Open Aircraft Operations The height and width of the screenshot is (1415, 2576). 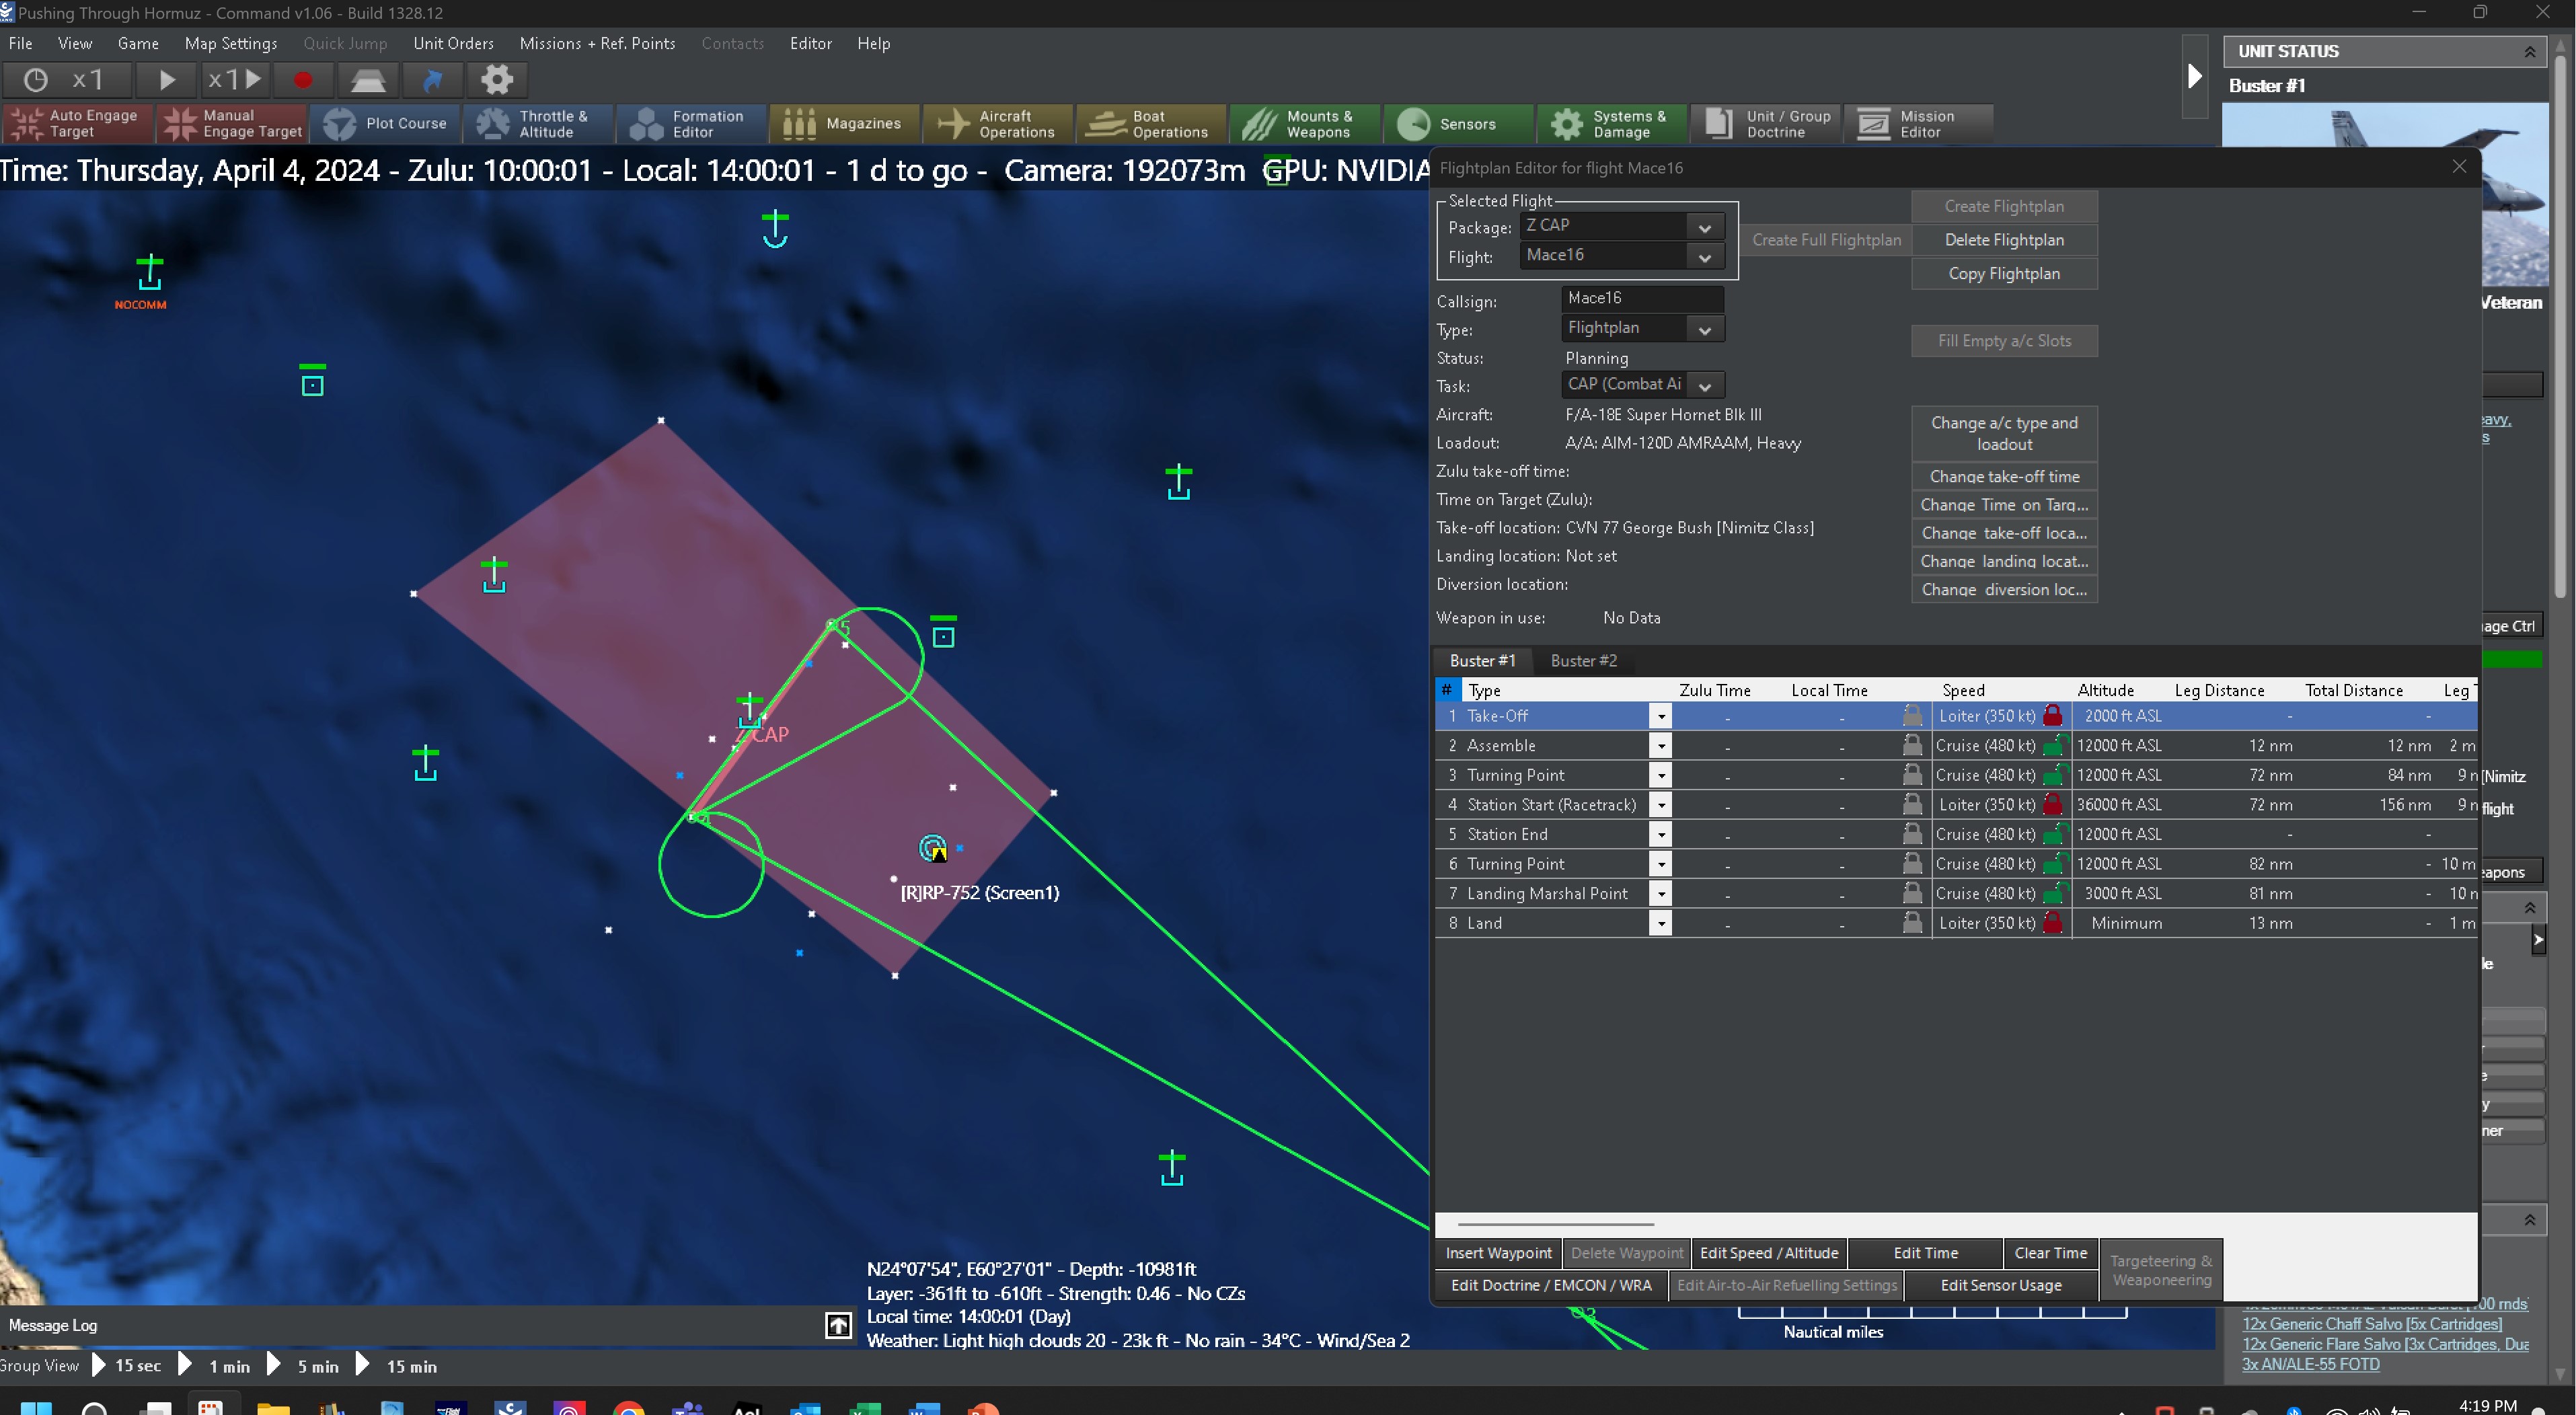(x=998, y=124)
